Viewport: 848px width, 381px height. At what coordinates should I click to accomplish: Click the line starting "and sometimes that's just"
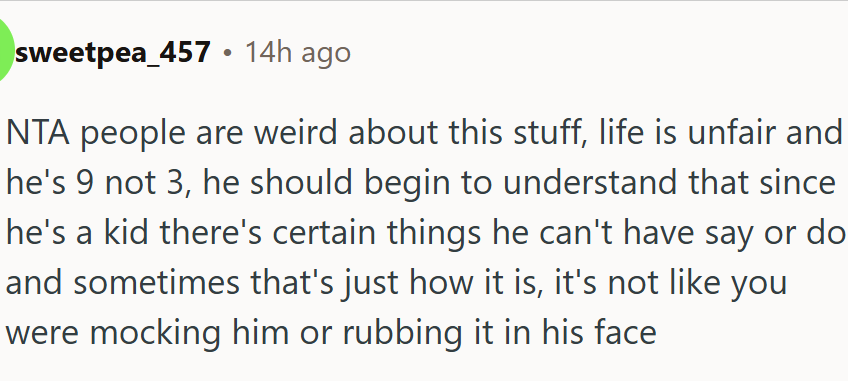(396, 284)
